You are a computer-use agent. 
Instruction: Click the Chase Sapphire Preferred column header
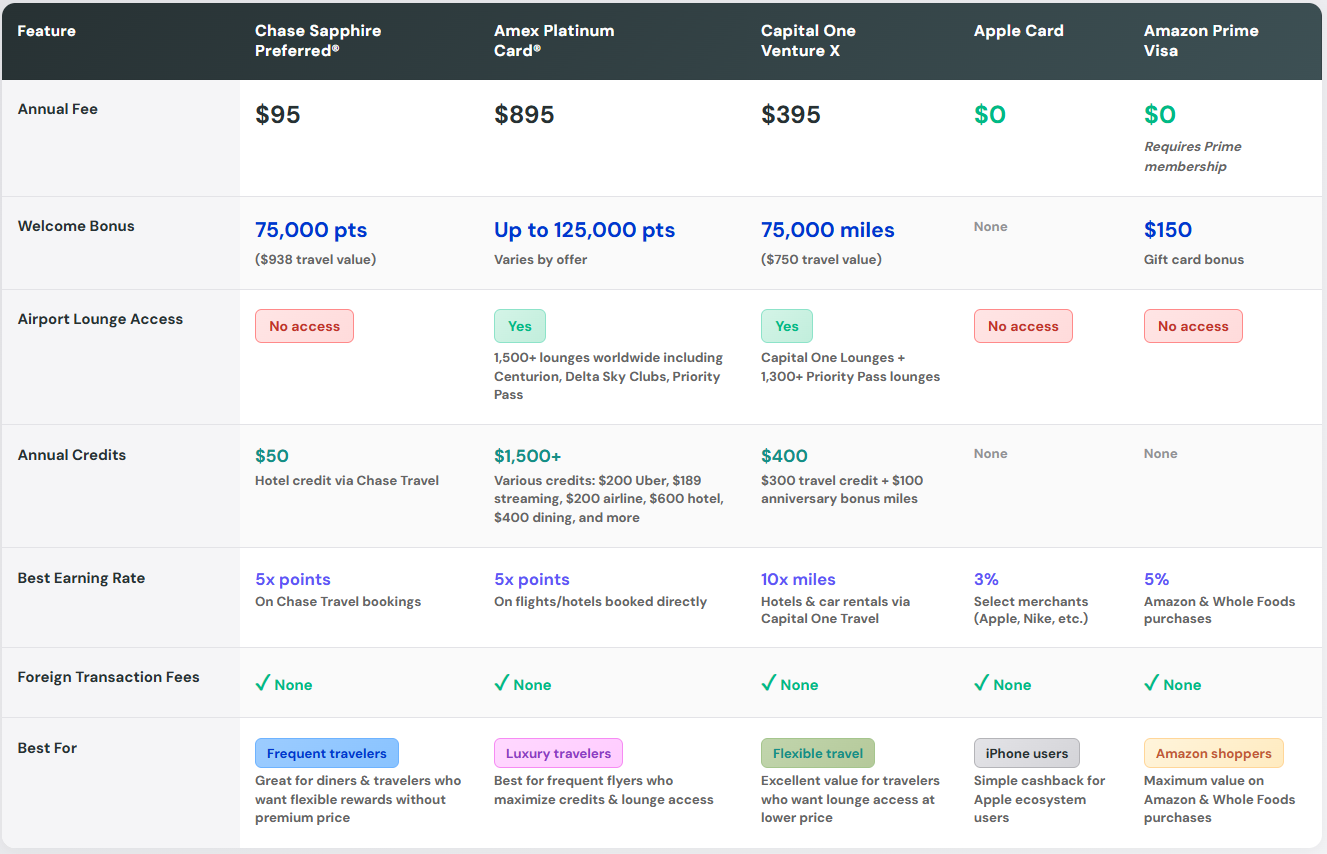pos(318,40)
